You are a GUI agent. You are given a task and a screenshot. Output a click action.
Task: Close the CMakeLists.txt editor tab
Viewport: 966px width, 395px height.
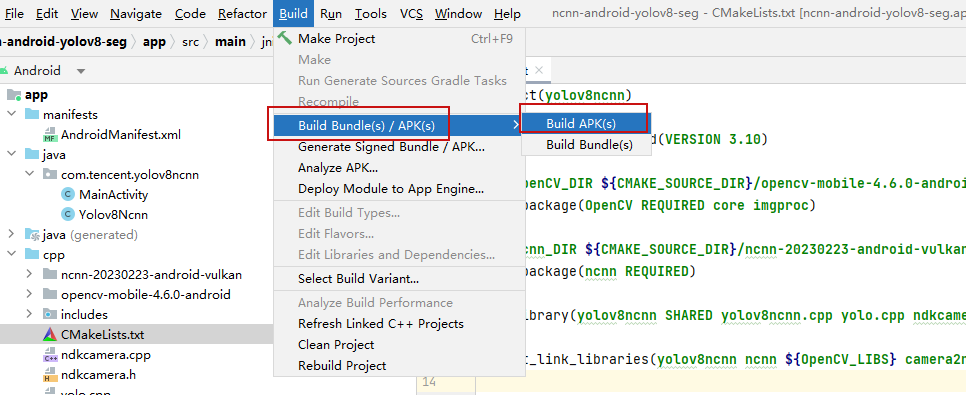[x=539, y=70]
